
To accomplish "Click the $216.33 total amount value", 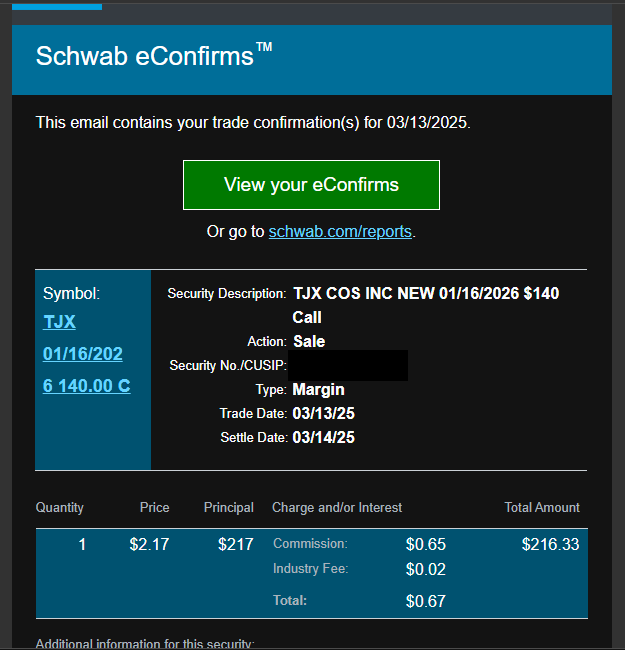I will 550,545.
